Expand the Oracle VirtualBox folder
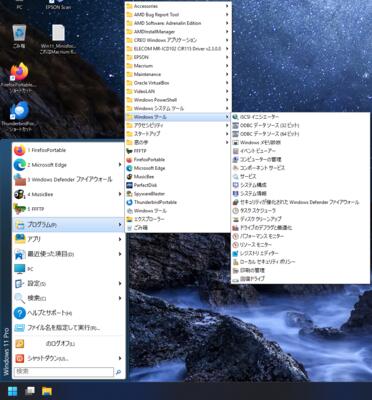The image size is (372, 400). 178,83
